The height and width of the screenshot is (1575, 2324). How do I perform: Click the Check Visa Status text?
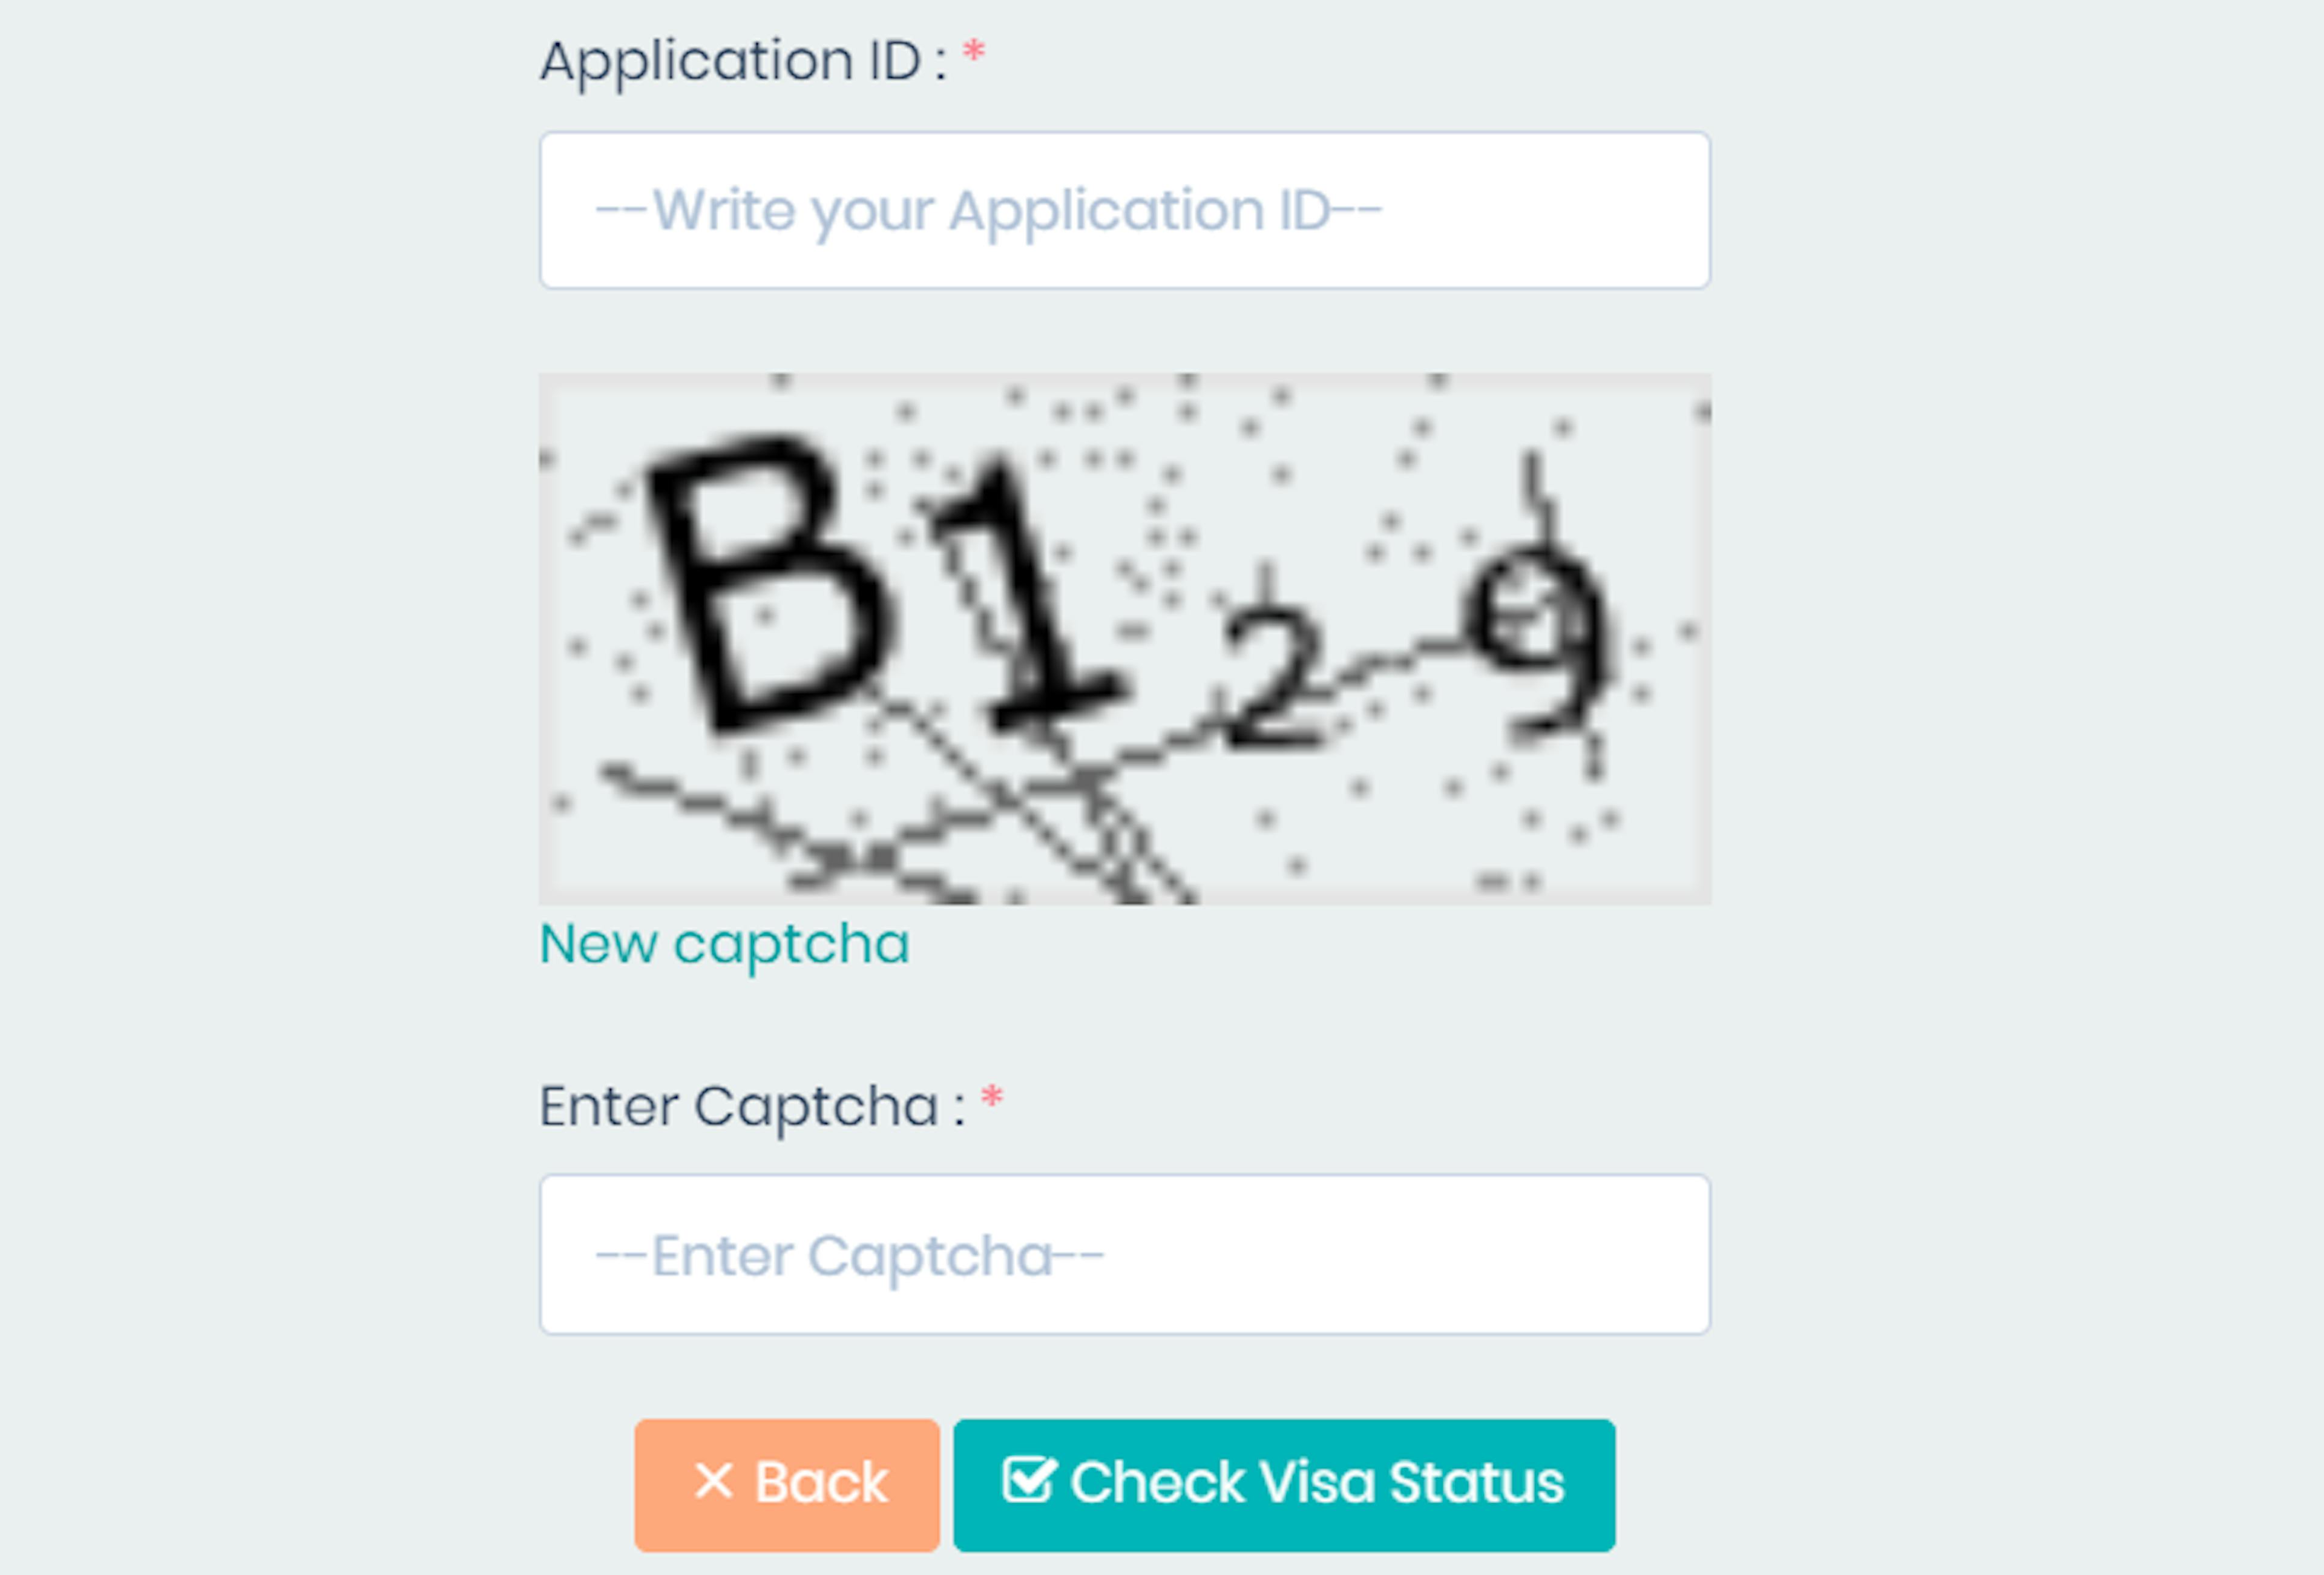pyautogui.click(x=1317, y=1481)
